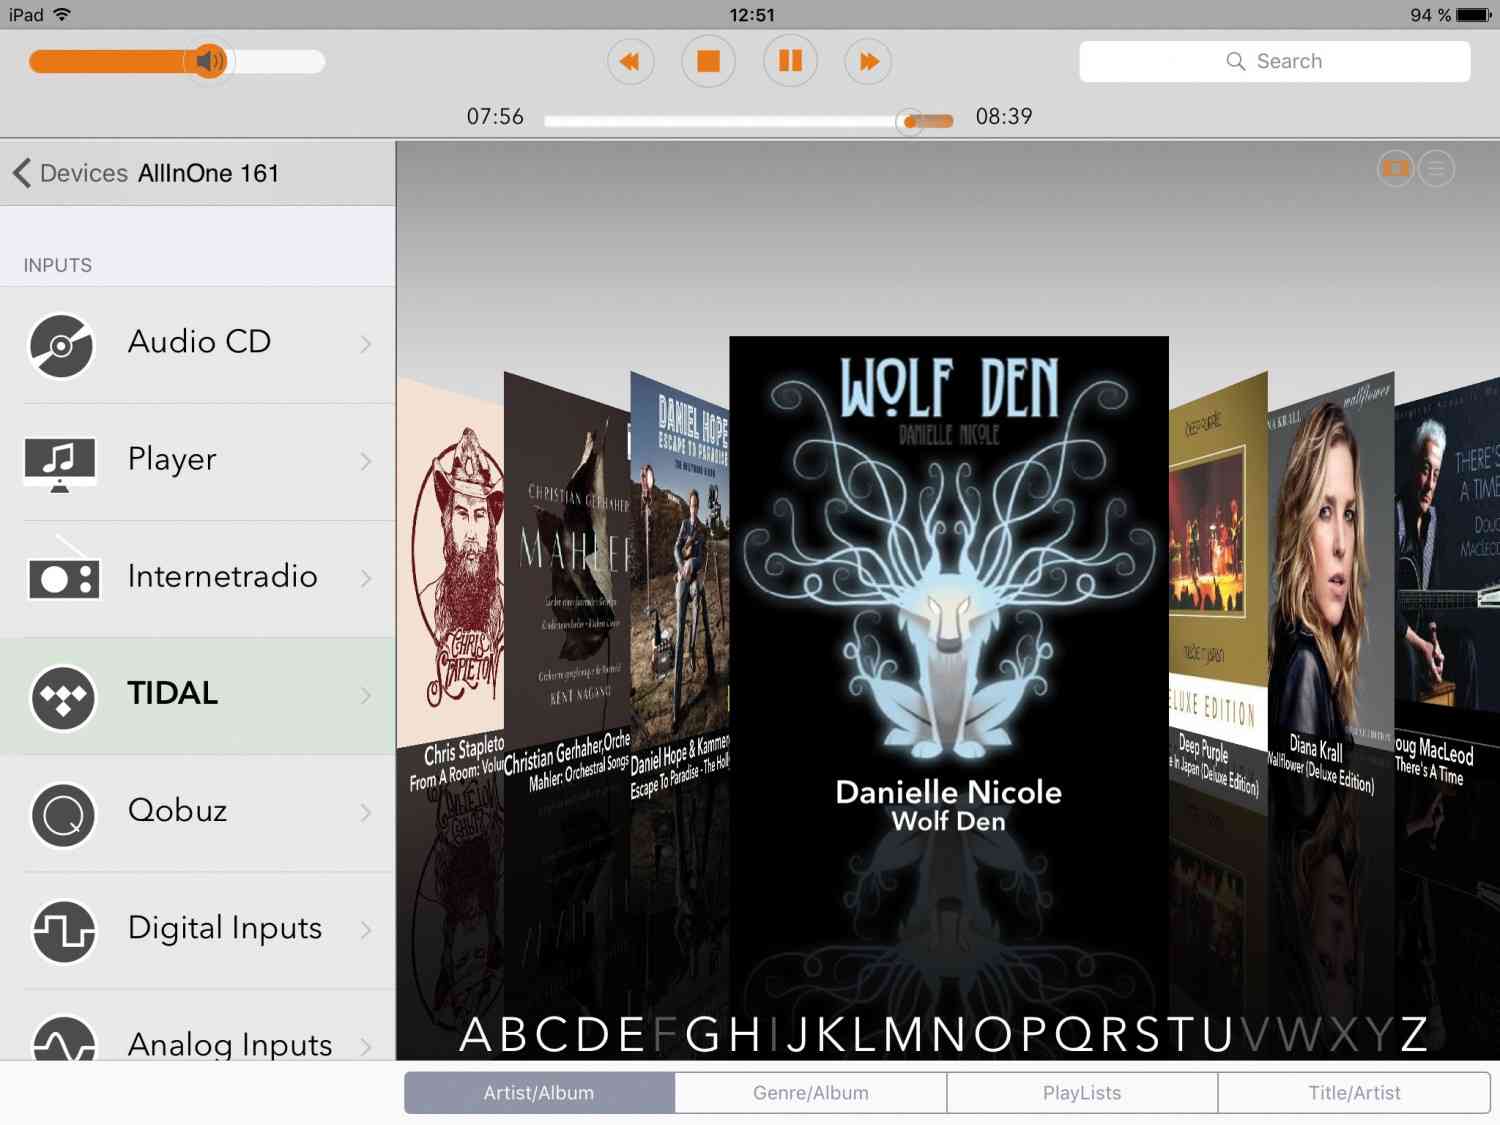Switch to Title/Artist tab
Screen dimensions: 1500x1125
point(1354,1093)
